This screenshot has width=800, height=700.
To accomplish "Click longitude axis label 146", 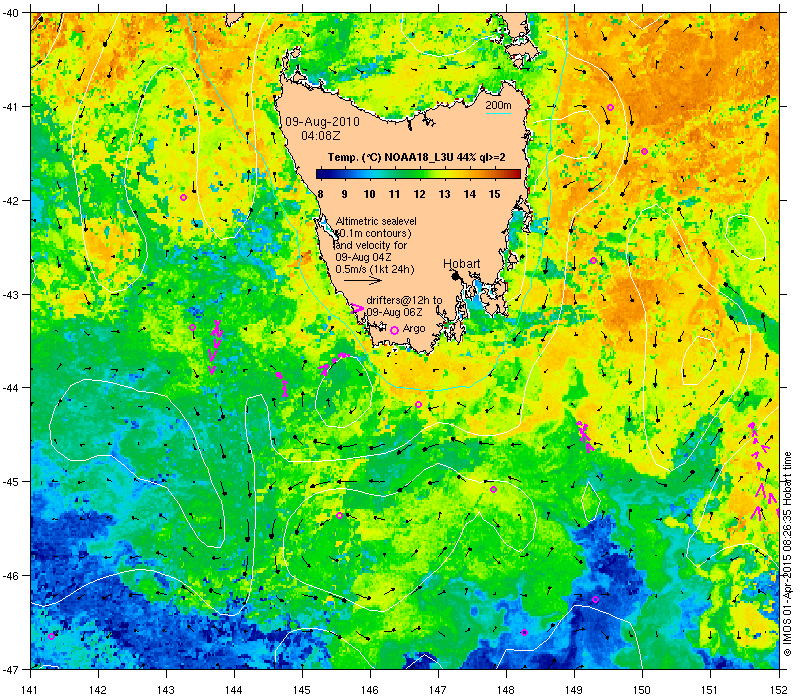I will pos(370,690).
